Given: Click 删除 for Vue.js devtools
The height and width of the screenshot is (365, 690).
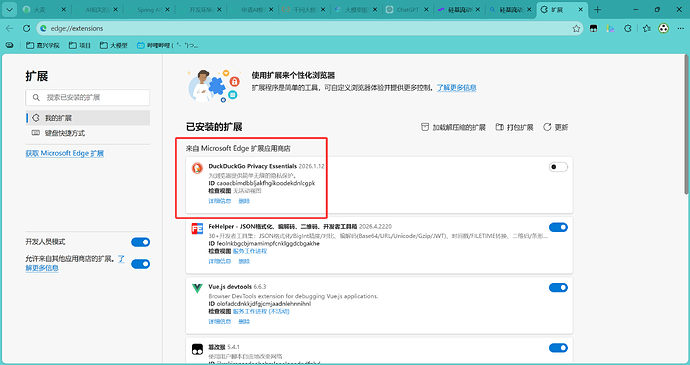Looking at the screenshot, I should (x=244, y=321).
